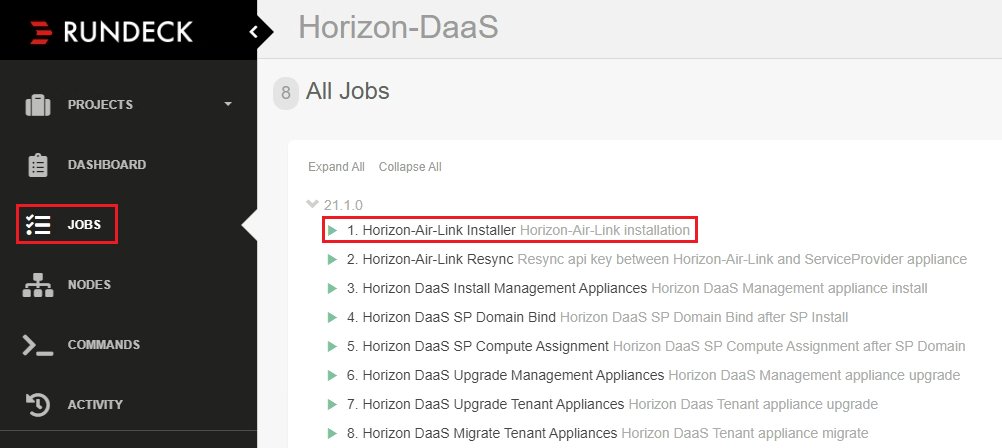Click the Jobs checklist icon
This screenshot has width=1002, height=448.
(x=38, y=225)
